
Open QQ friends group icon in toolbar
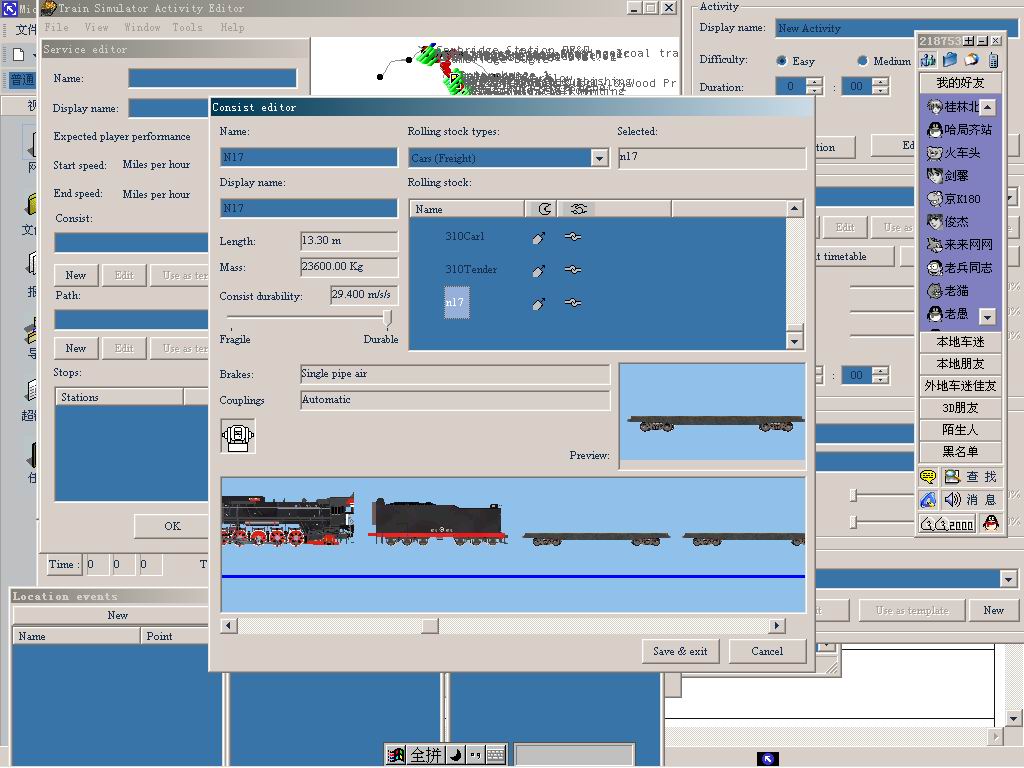pyautogui.click(x=928, y=60)
